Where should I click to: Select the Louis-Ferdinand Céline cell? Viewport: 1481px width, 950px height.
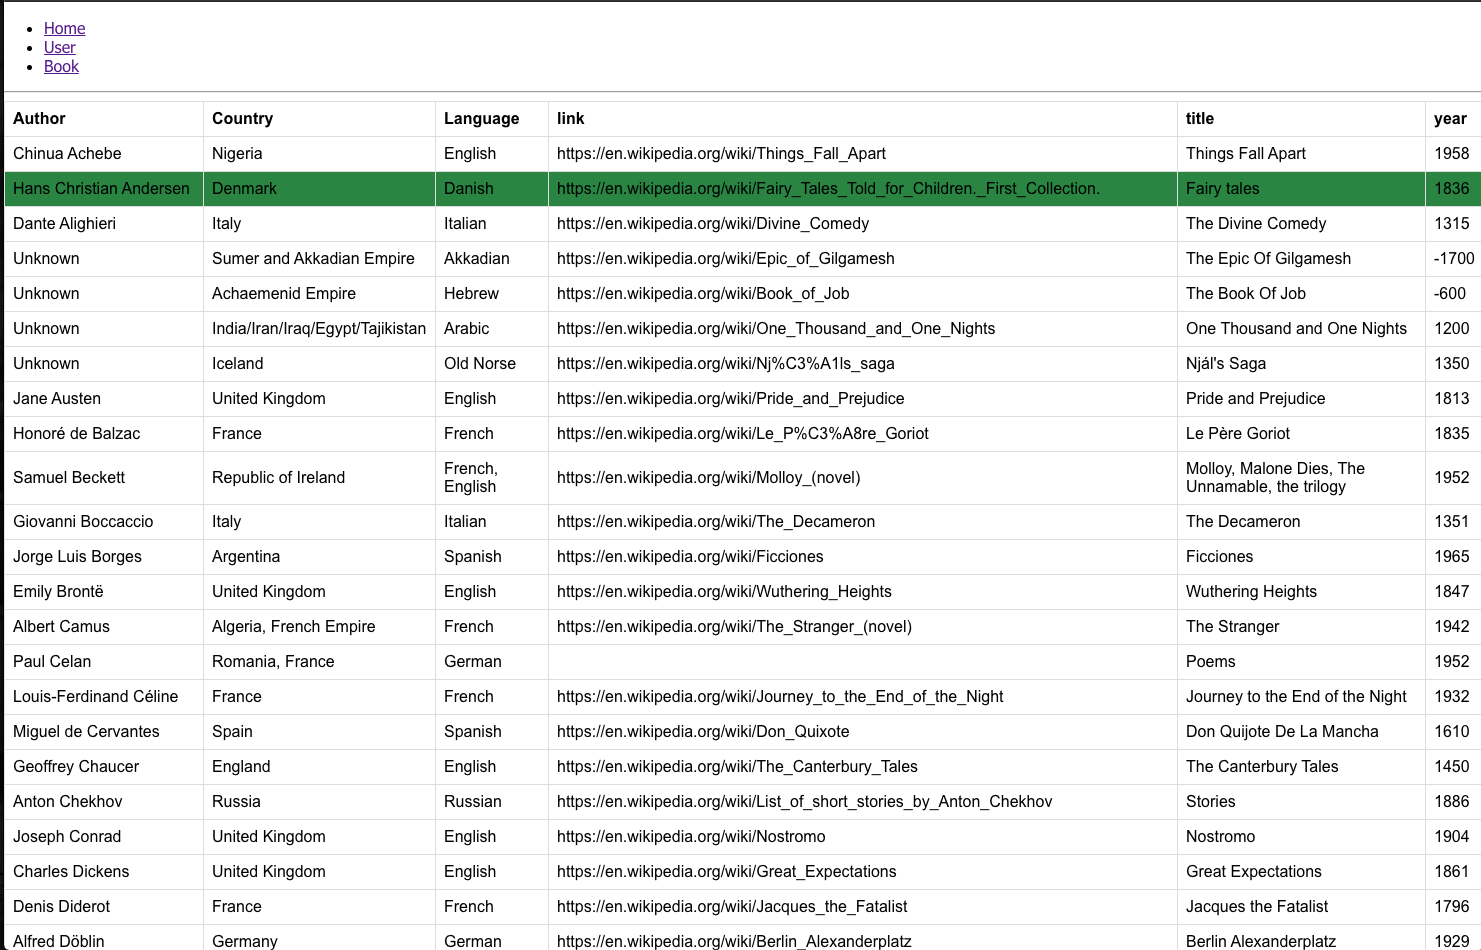(104, 697)
